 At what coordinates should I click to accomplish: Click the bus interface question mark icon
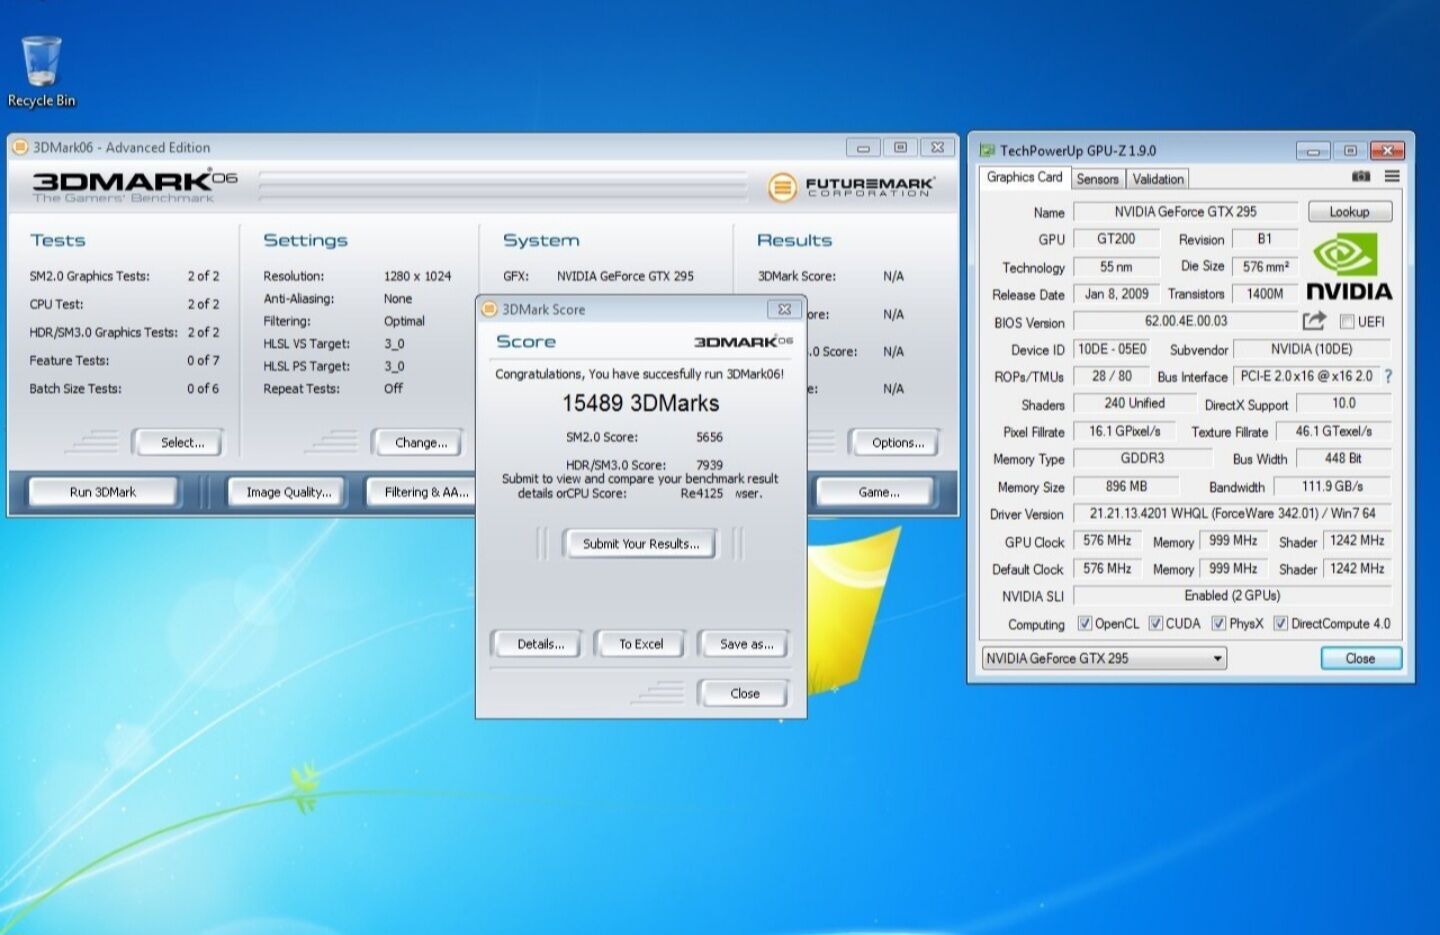(1388, 376)
